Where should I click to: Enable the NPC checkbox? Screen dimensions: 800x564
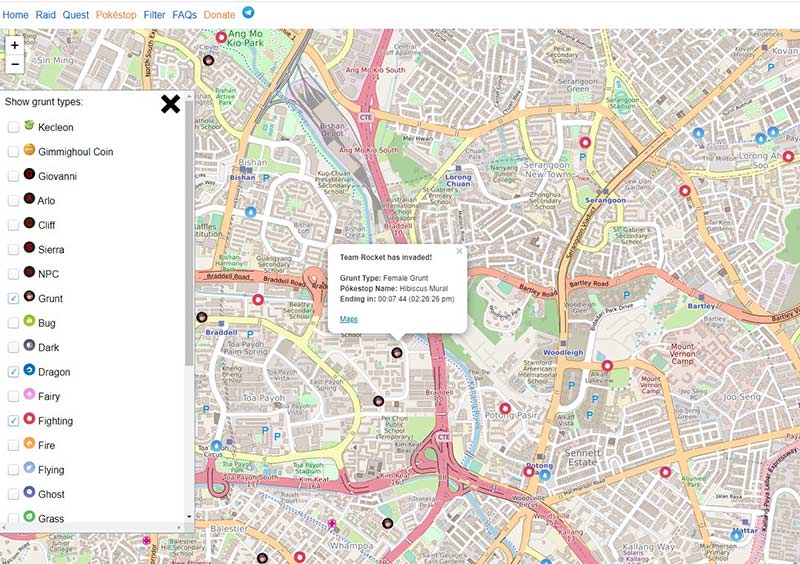tap(13, 274)
